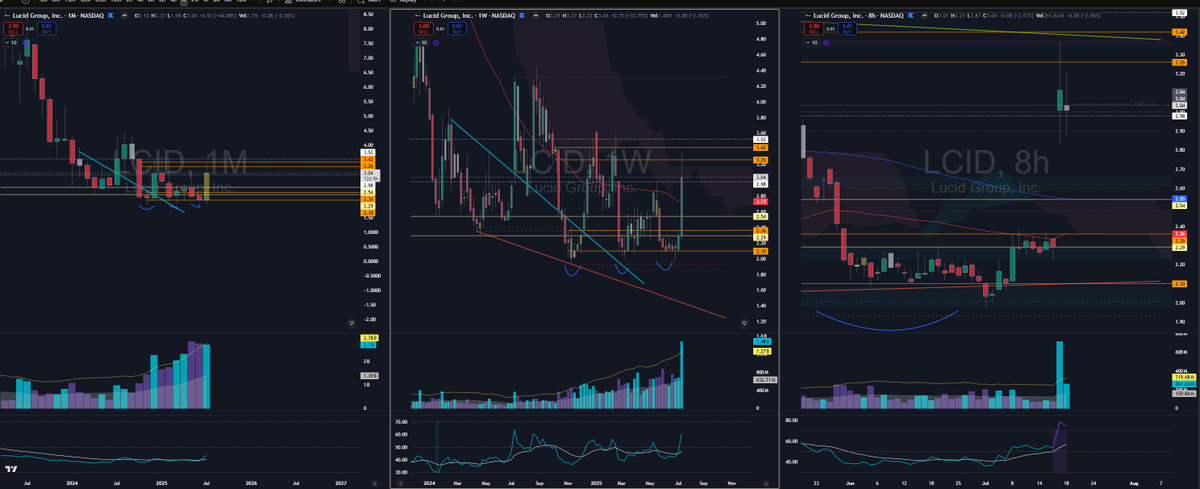The image size is (1200, 489).
Task: Click the 3.00 SELL button on the 8h chart
Action: 814,28
